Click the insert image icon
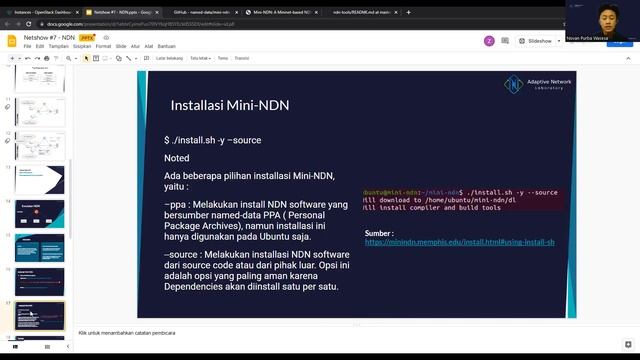This screenshot has width=640, height=360. (105, 58)
